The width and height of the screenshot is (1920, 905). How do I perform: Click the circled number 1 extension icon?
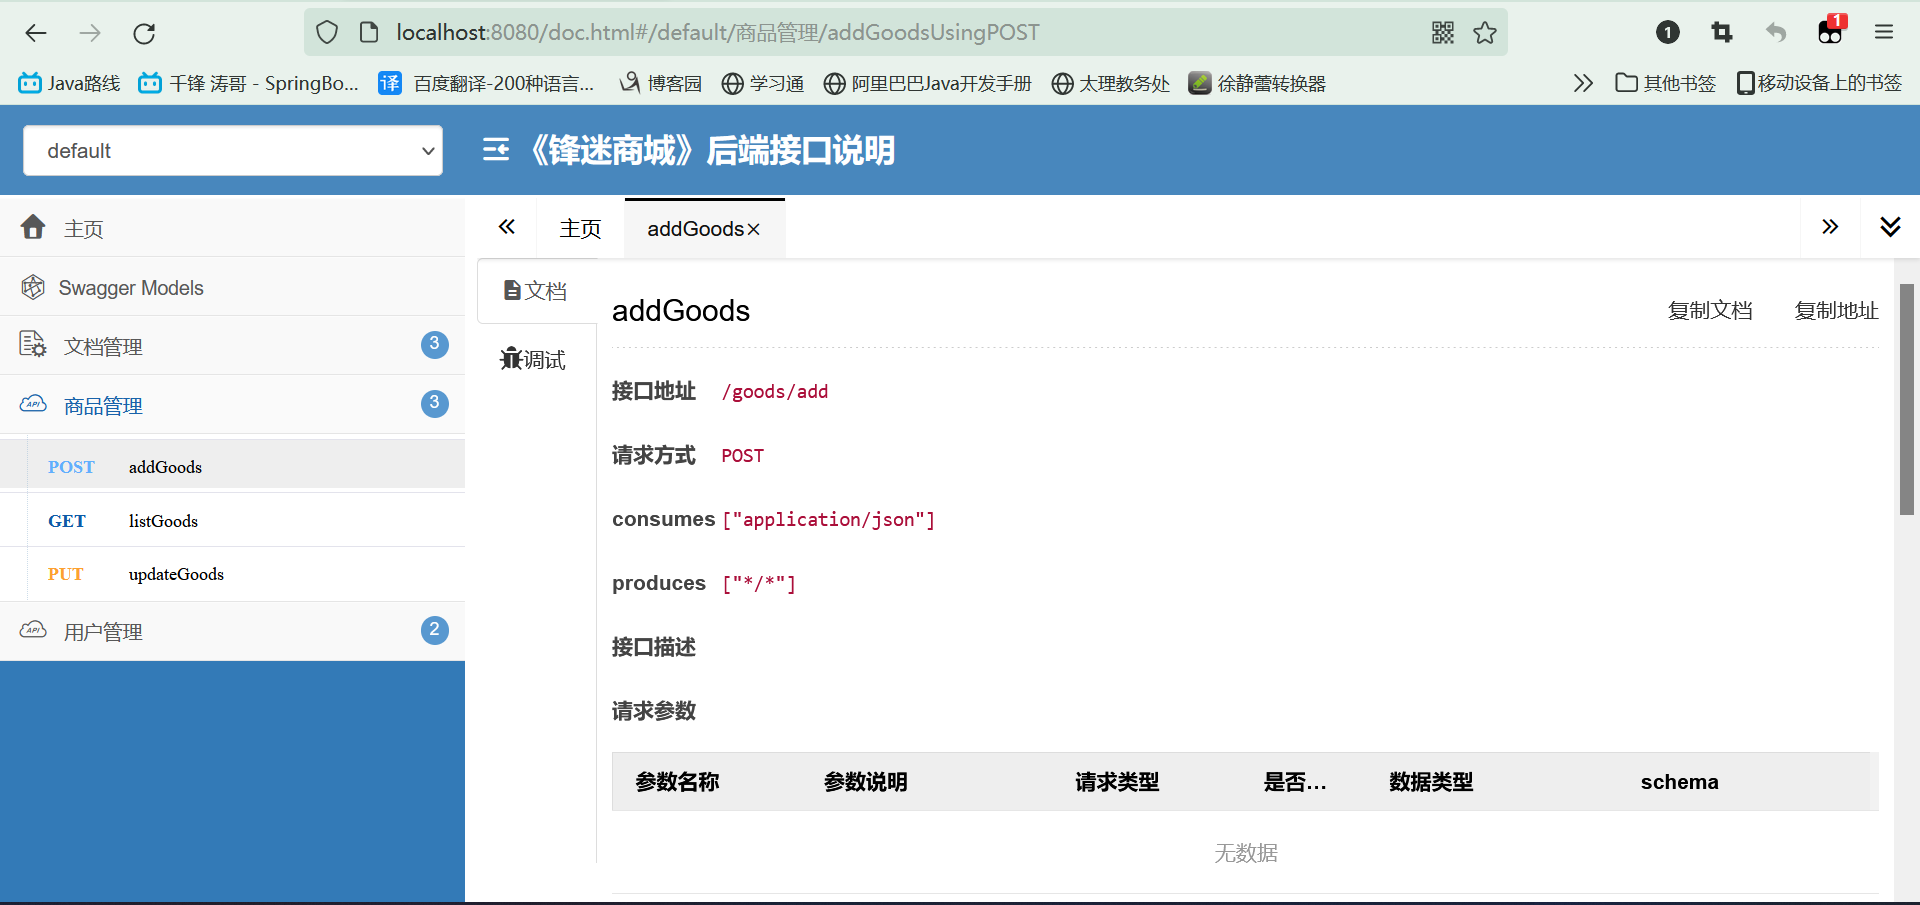(x=1668, y=32)
